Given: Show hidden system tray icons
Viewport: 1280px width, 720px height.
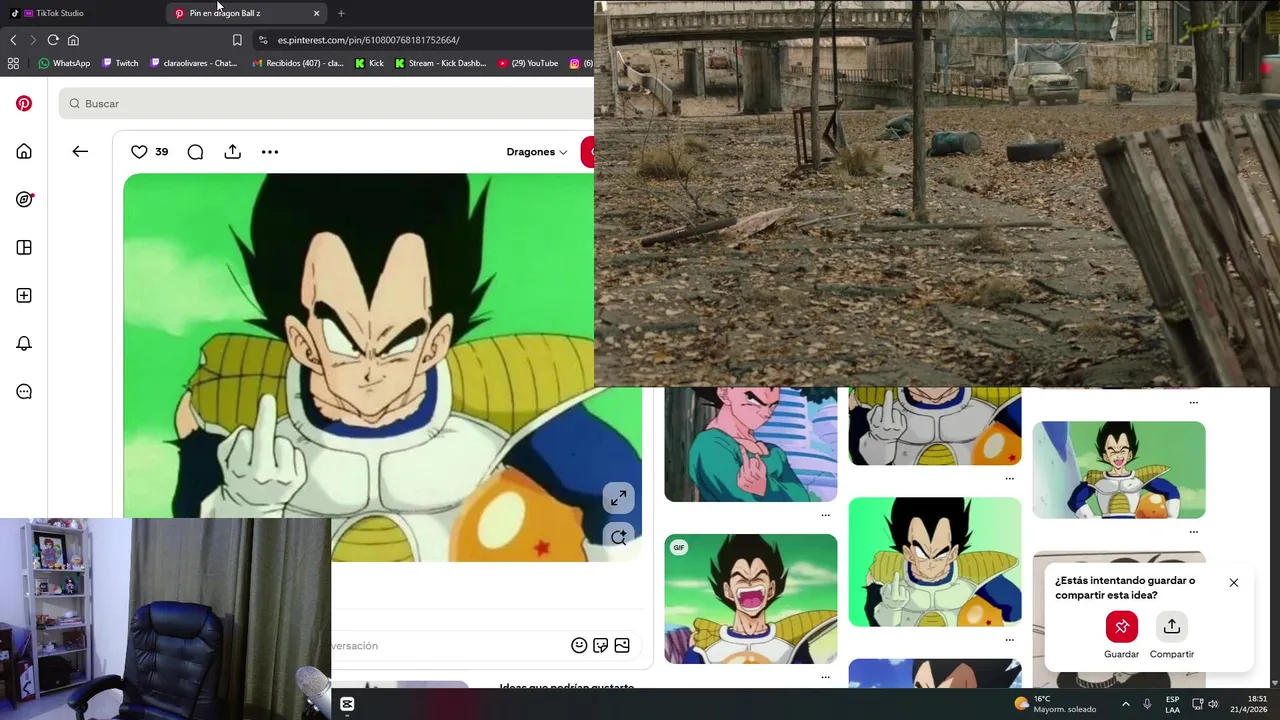Looking at the screenshot, I should pos(1125,704).
